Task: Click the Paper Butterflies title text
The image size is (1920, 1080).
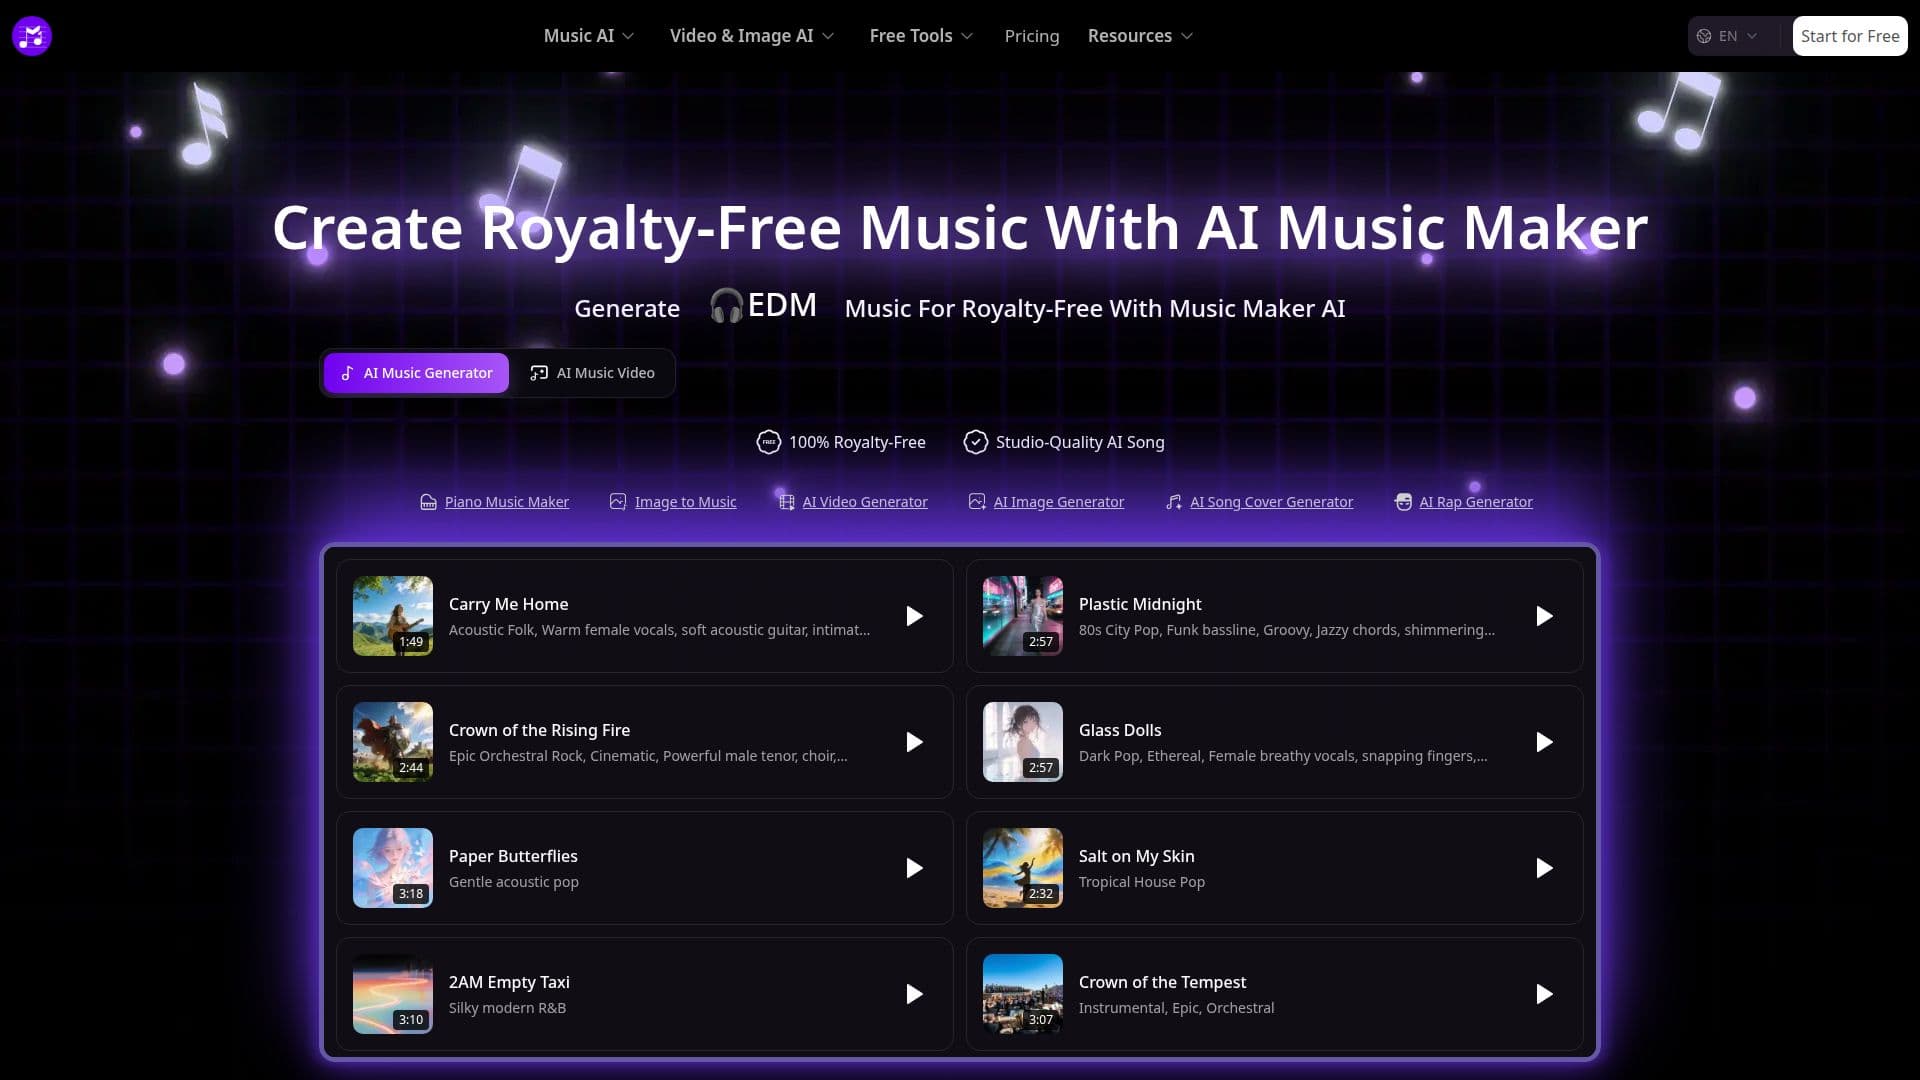Action: [x=513, y=856]
